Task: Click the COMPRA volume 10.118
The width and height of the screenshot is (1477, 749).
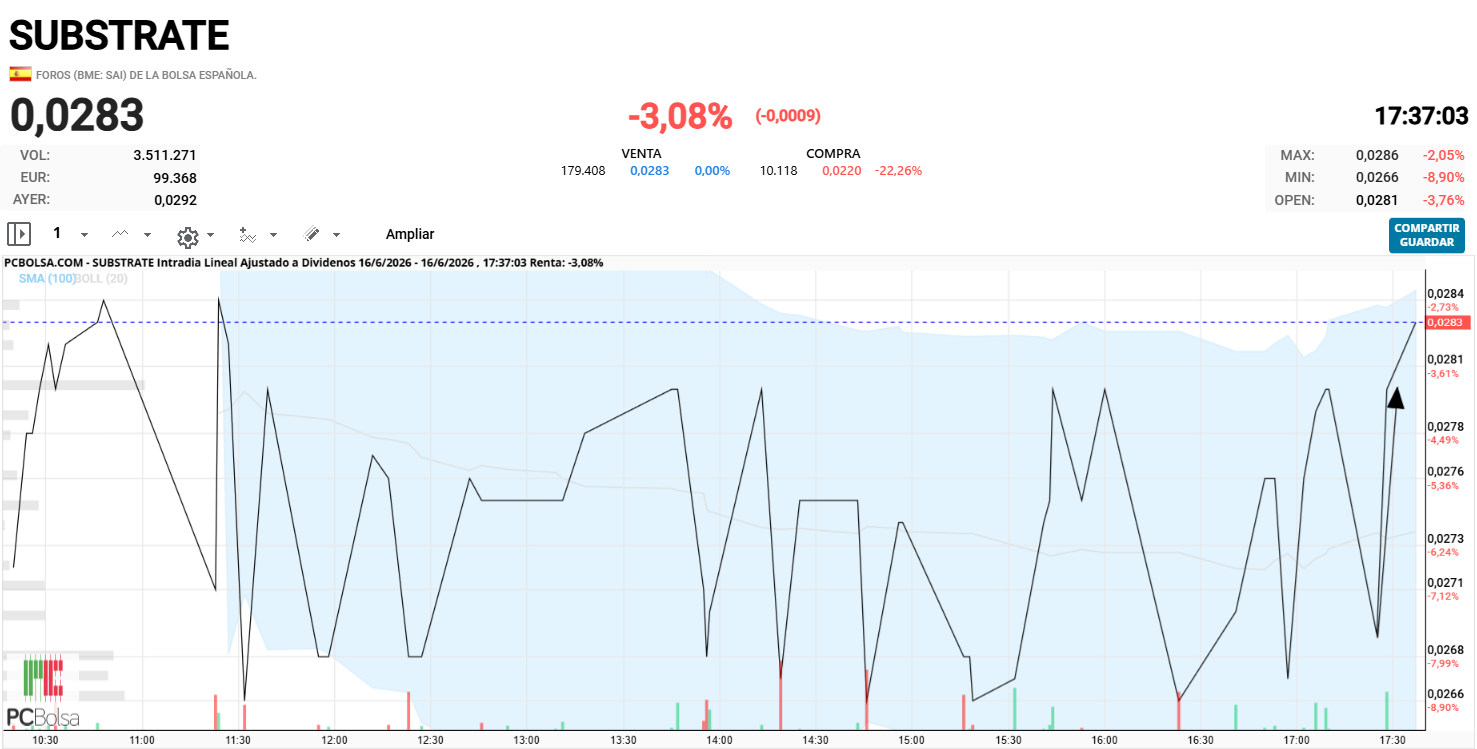Action: point(779,171)
